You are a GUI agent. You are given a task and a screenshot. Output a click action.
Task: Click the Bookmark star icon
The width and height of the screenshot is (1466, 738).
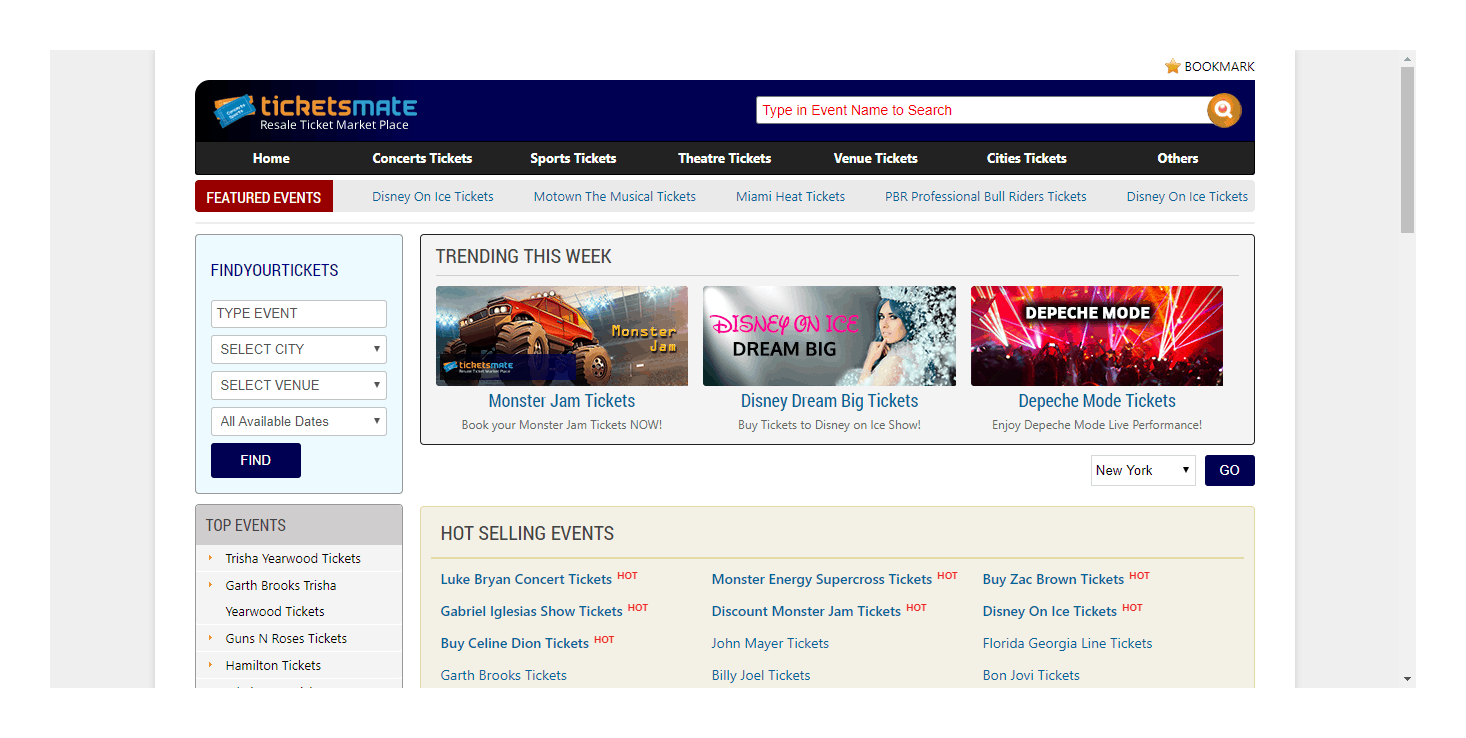click(1173, 66)
